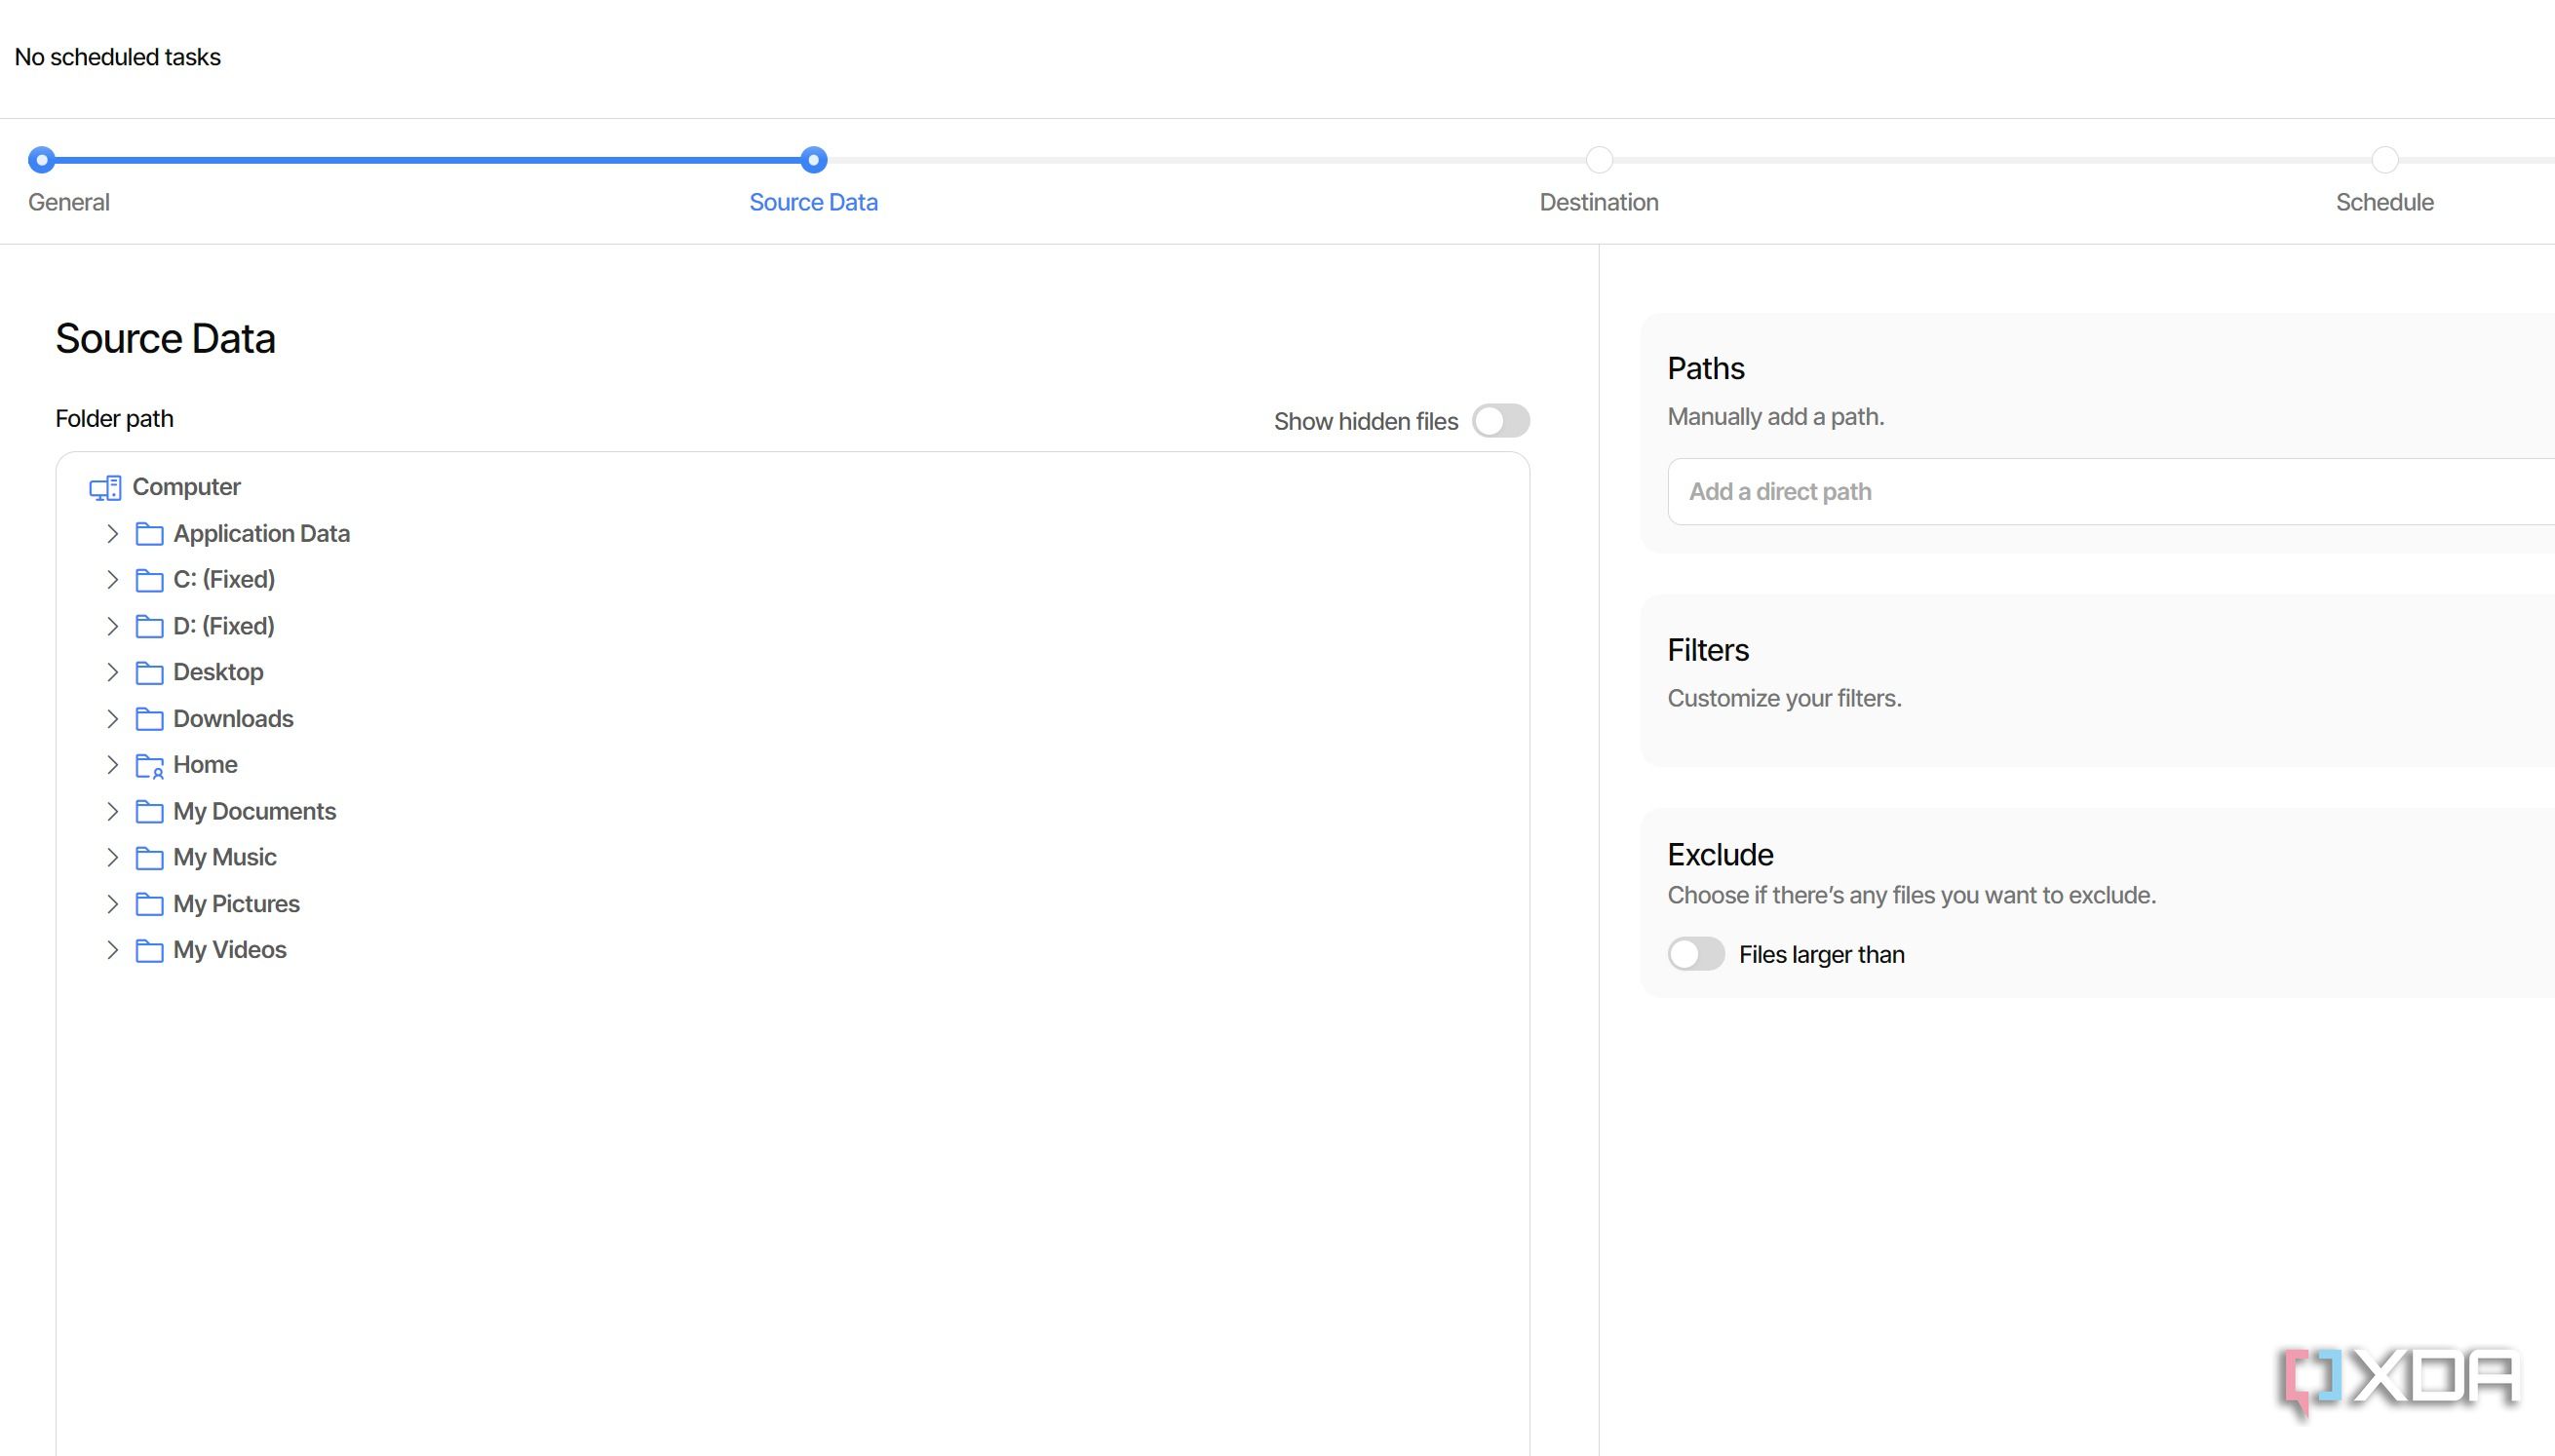The width and height of the screenshot is (2555, 1456).
Task: Click the Computer root icon
Action: (x=105, y=488)
